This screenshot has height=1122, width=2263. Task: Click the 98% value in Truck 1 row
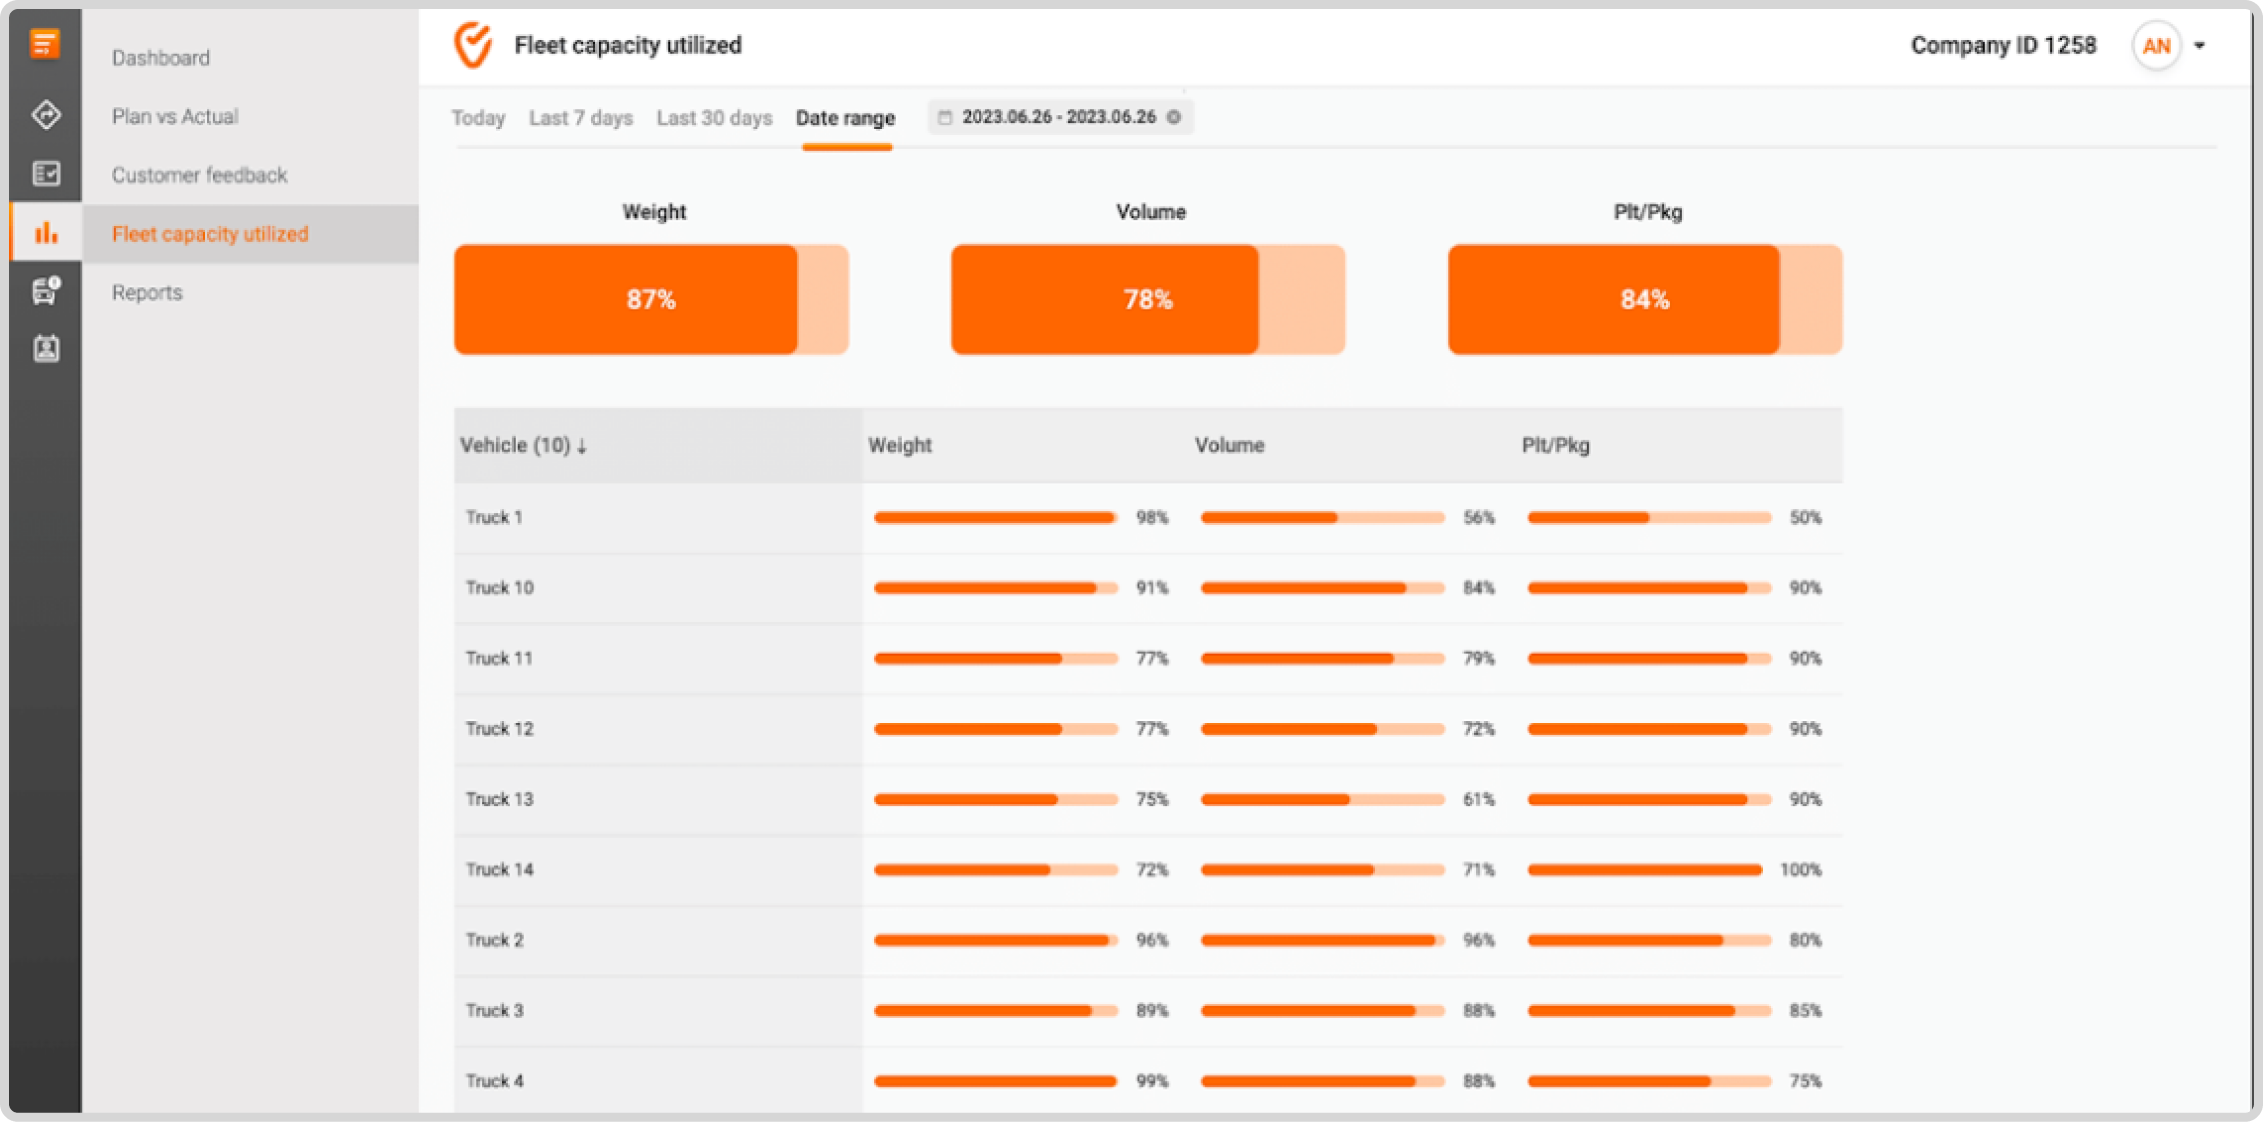click(x=1152, y=518)
